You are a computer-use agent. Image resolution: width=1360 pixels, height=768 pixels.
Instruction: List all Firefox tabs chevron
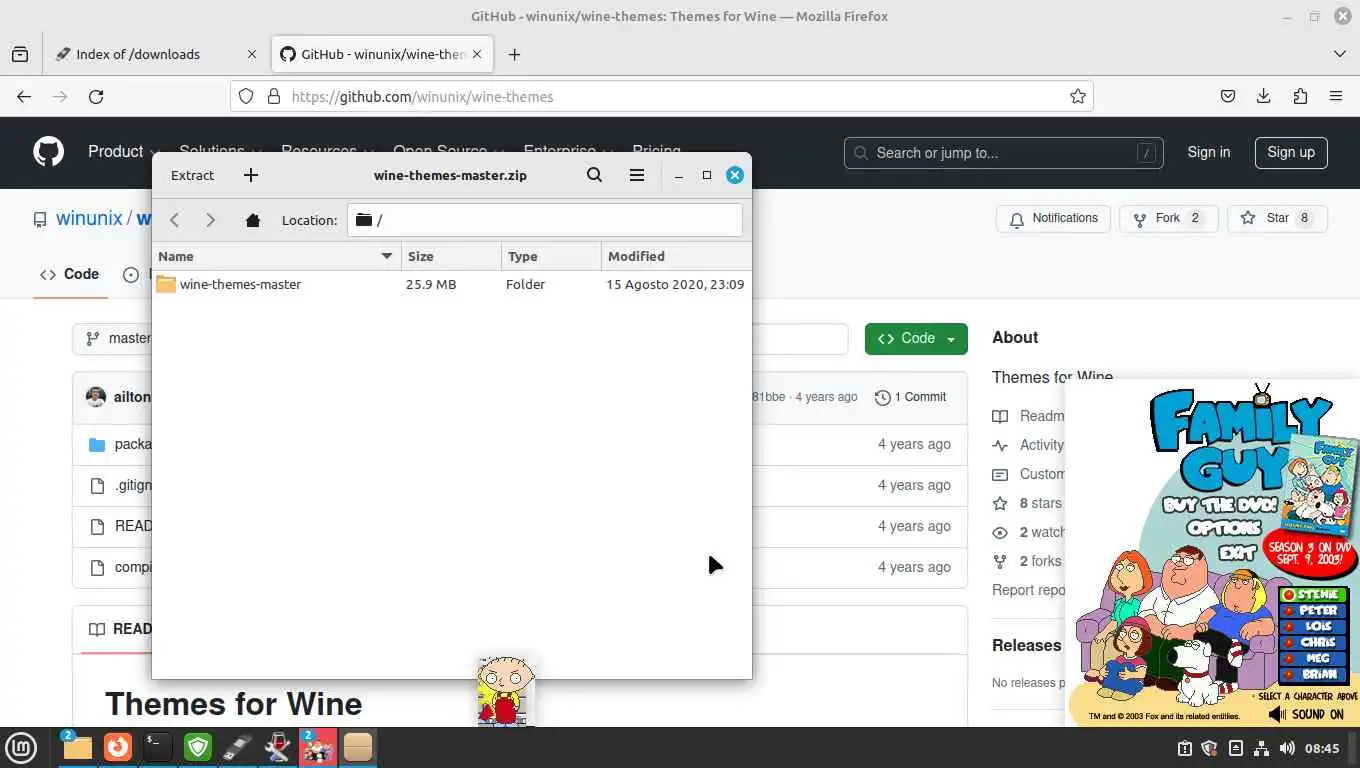click(x=1340, y=54)
